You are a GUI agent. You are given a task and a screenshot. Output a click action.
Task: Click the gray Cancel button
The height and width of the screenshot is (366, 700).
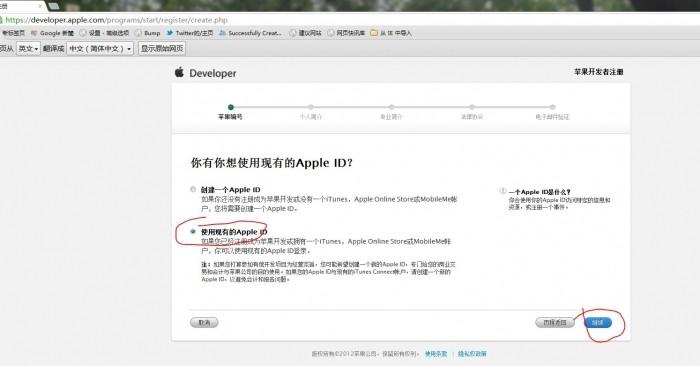204,322
